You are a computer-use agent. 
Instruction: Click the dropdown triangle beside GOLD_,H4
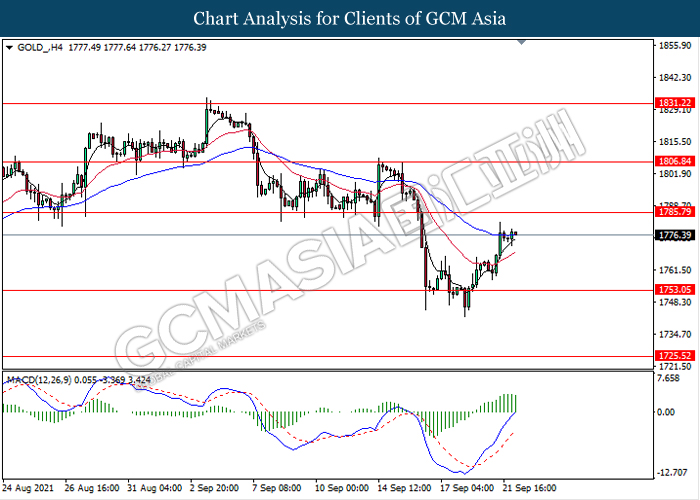tap(9, 48)
